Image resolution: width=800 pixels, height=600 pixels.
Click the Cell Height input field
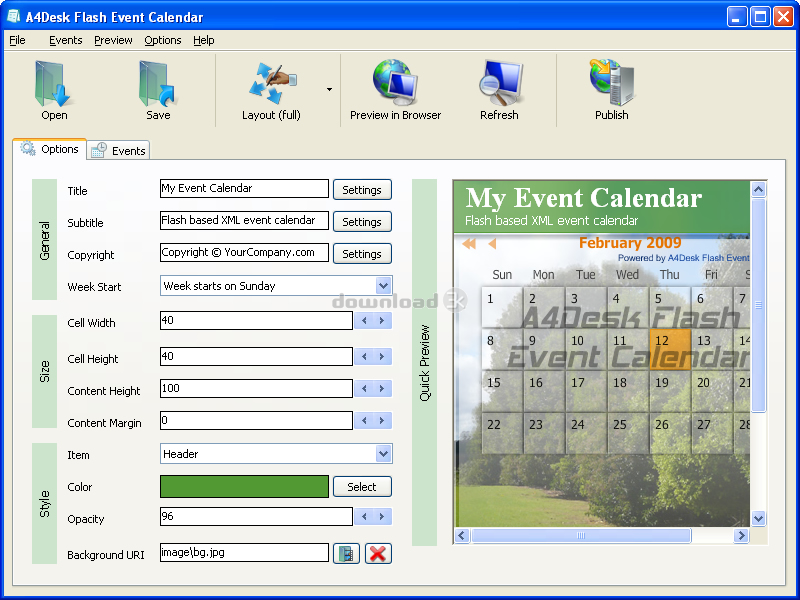tap(256, 356)
